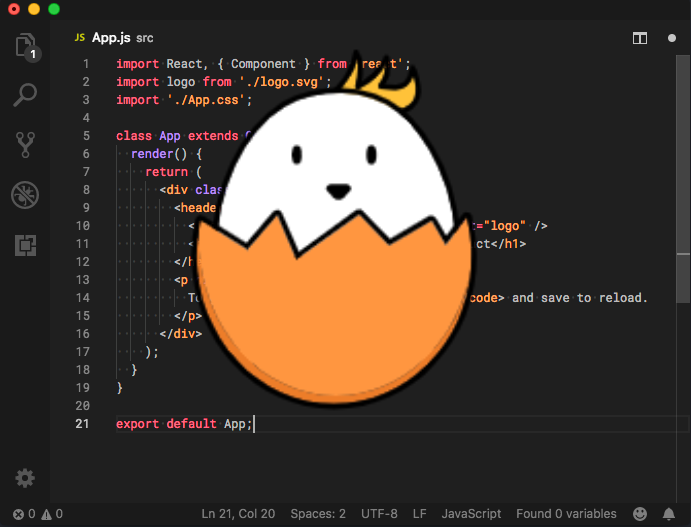Viewport: 691px width, 527px height.
Task: Open the Source Control view
Action: (25, 145)
